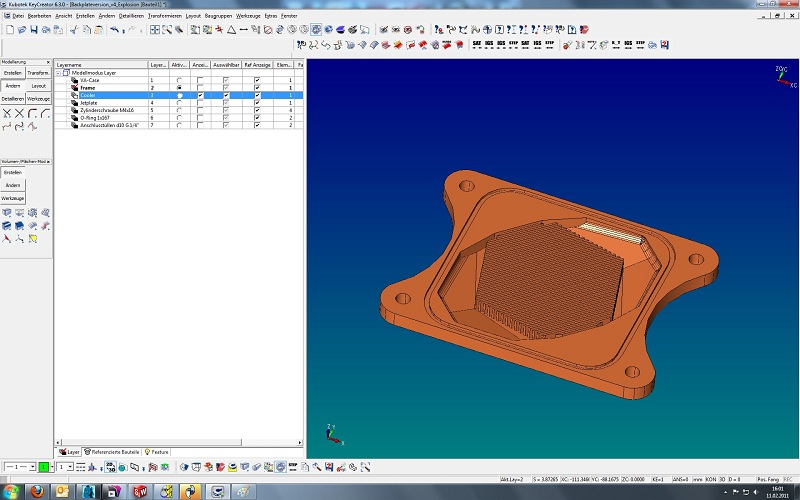800x500 pixels.
Task: Click the triangle icon in the top toolbar
Action: coord(232,30)
